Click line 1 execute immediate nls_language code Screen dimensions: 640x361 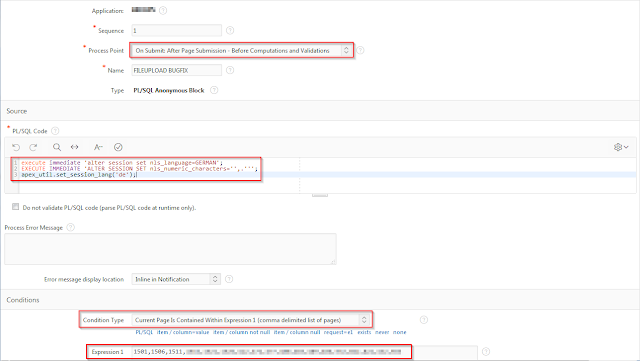coord(122,163)
